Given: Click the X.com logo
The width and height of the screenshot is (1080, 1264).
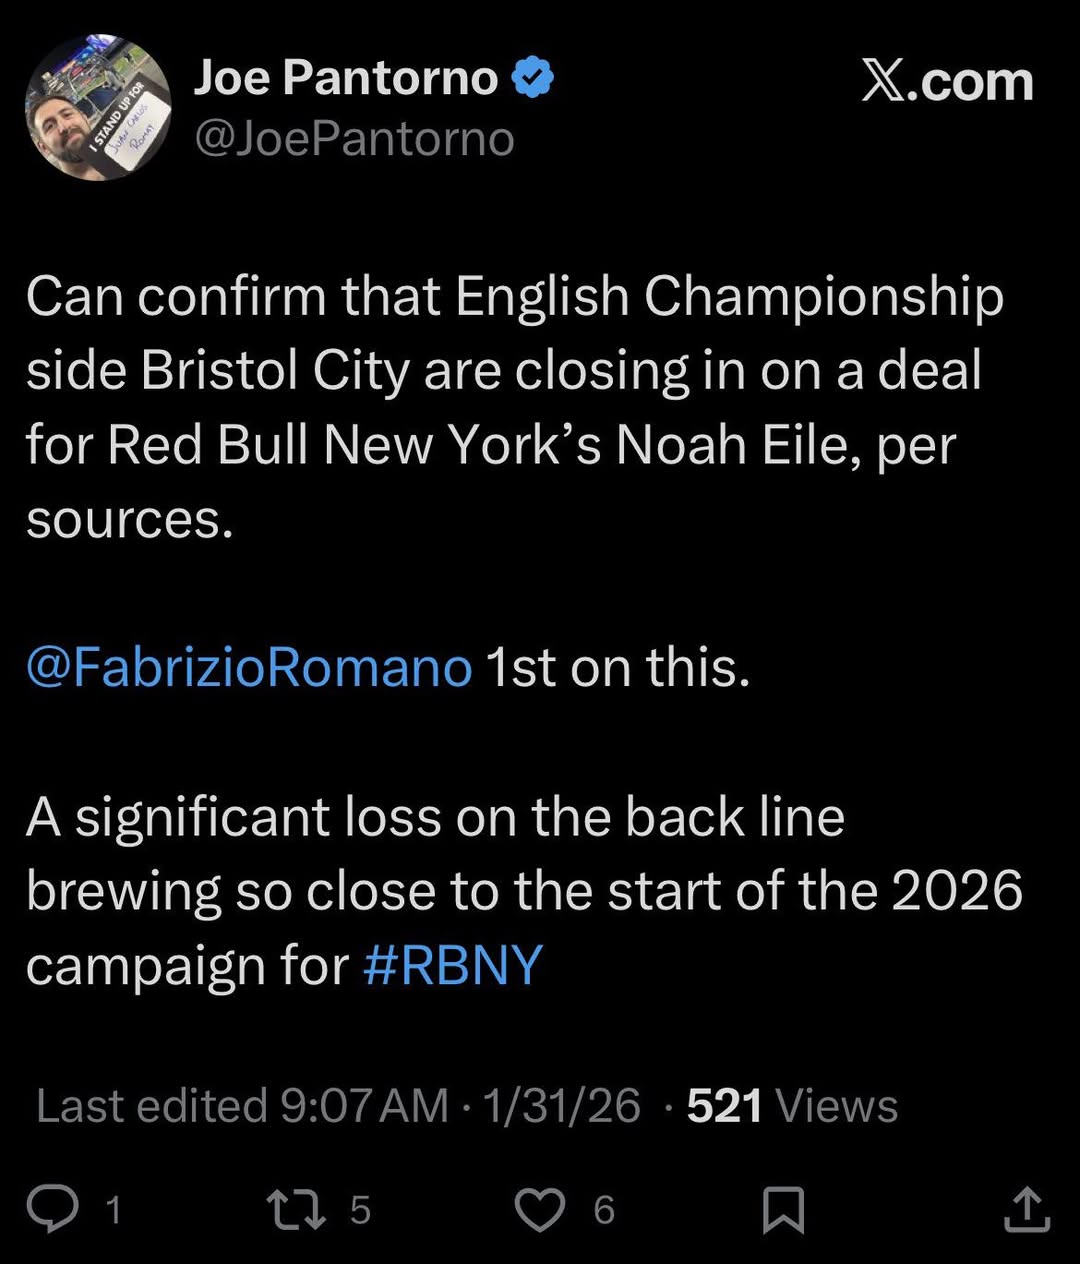Looking at the screenshot, I should [947, 81].
